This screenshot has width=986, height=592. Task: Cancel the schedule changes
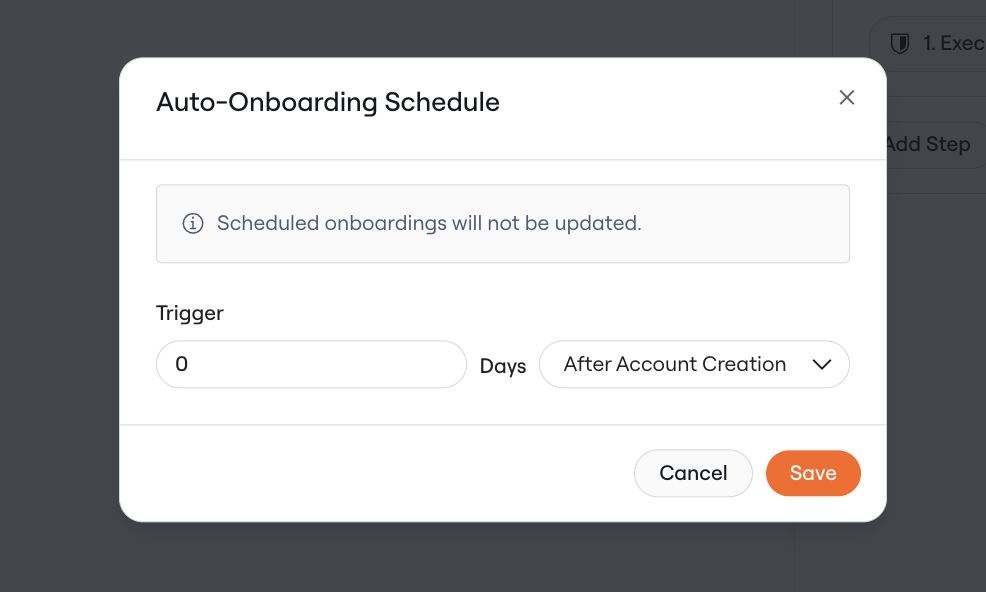(693, 473)
